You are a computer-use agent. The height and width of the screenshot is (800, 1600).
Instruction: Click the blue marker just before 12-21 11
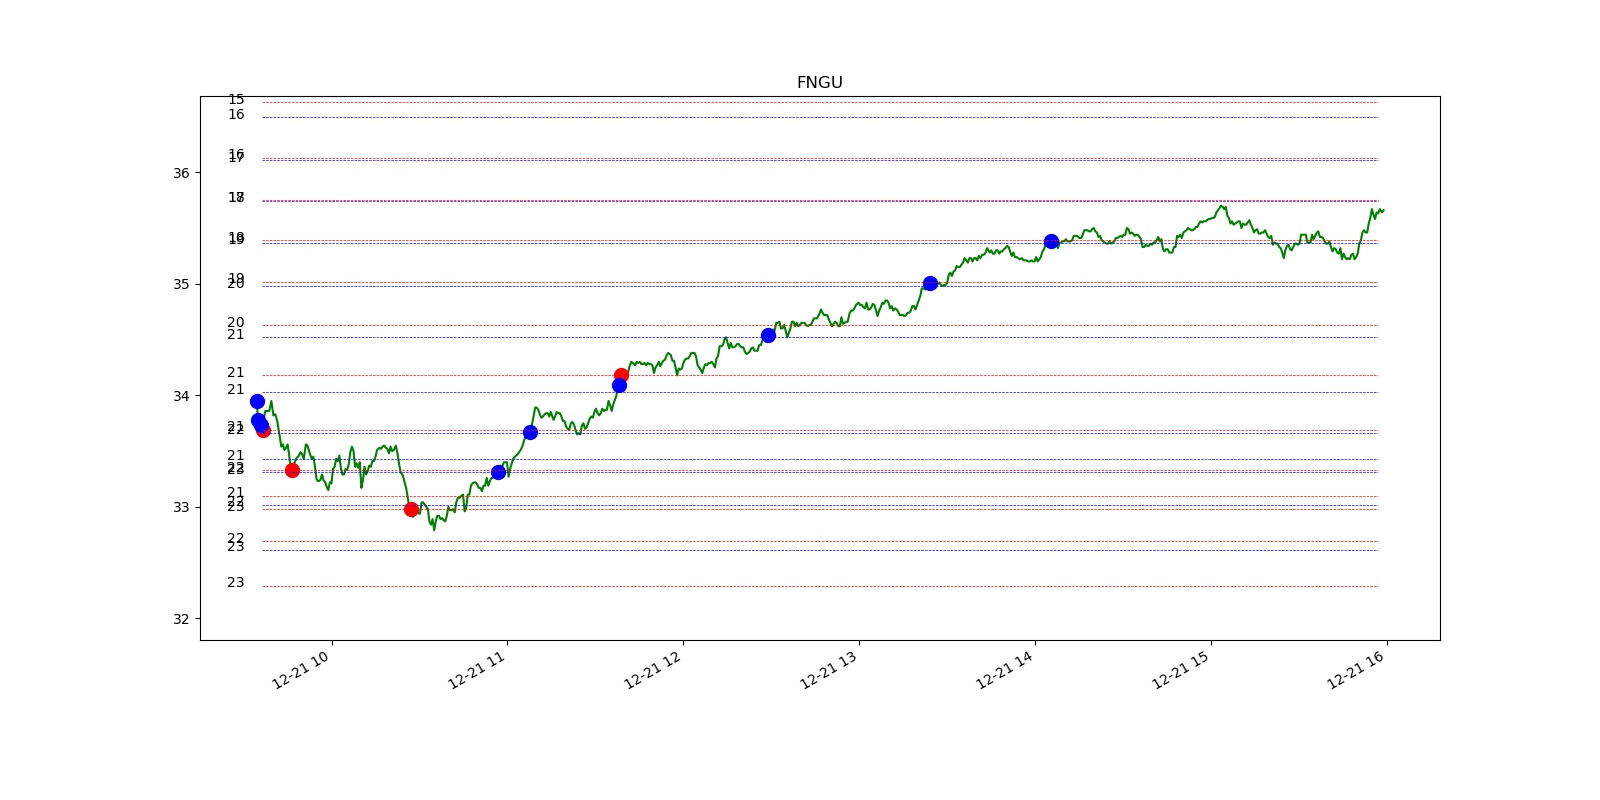click(498, 472)
